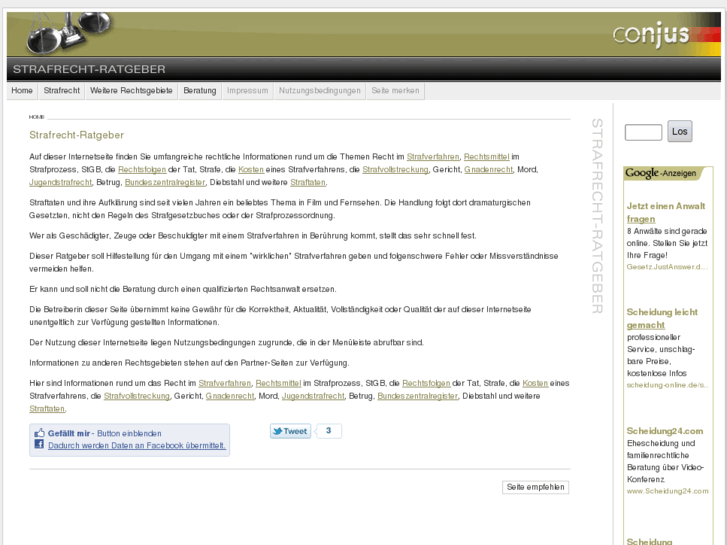Image resolution: width=727 pixels, height=545 pixels.
Task: Follow Straftaten link in first paragraph
Action: tap(308, 182)
